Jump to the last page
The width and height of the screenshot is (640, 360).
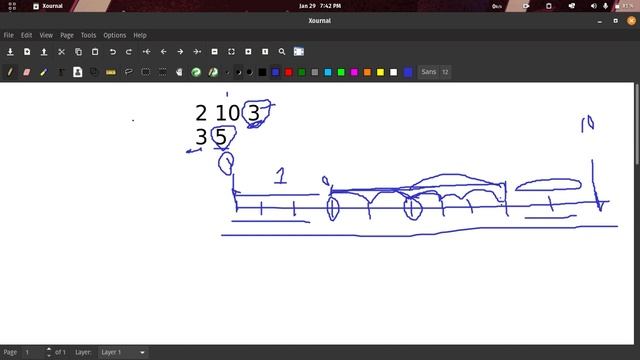[197, 52]
